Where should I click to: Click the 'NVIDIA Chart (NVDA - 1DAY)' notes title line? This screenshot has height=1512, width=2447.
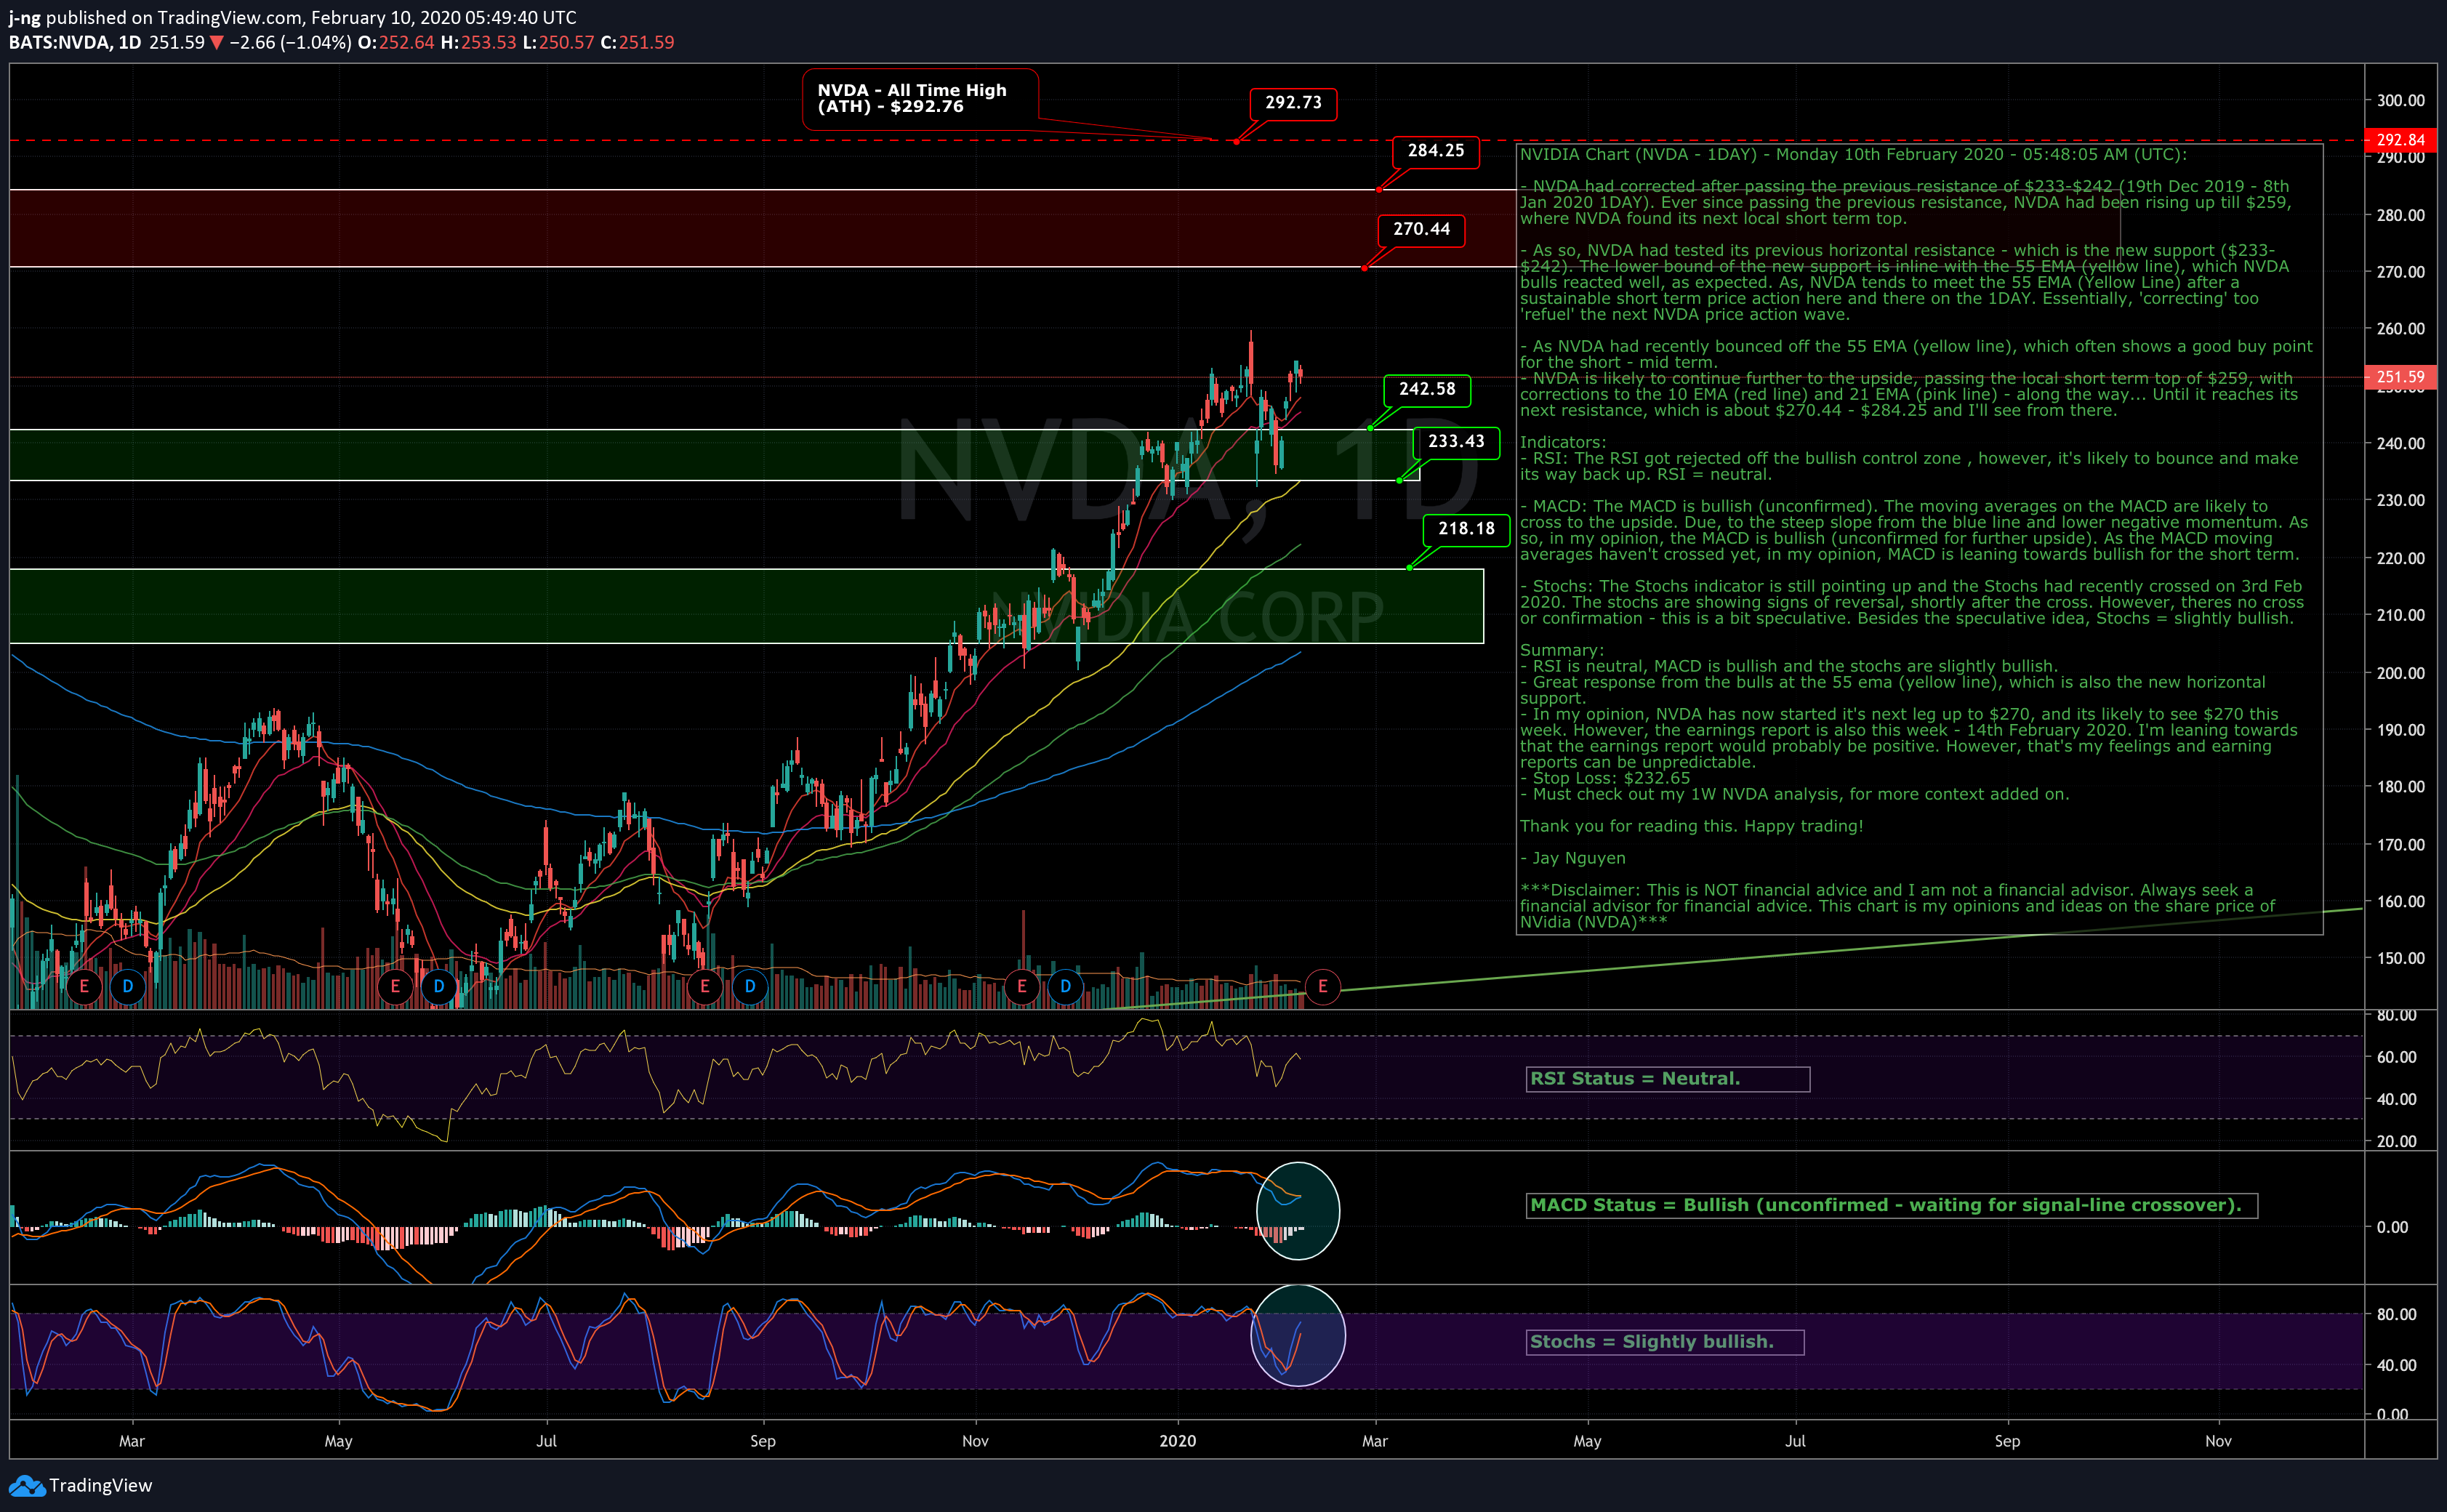1853,154
